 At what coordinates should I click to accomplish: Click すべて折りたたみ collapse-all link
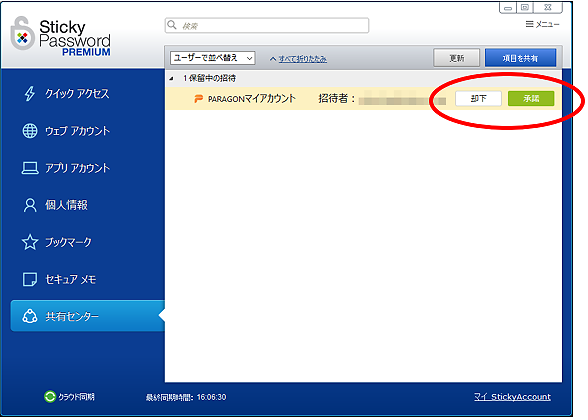(x=302, y=59)
